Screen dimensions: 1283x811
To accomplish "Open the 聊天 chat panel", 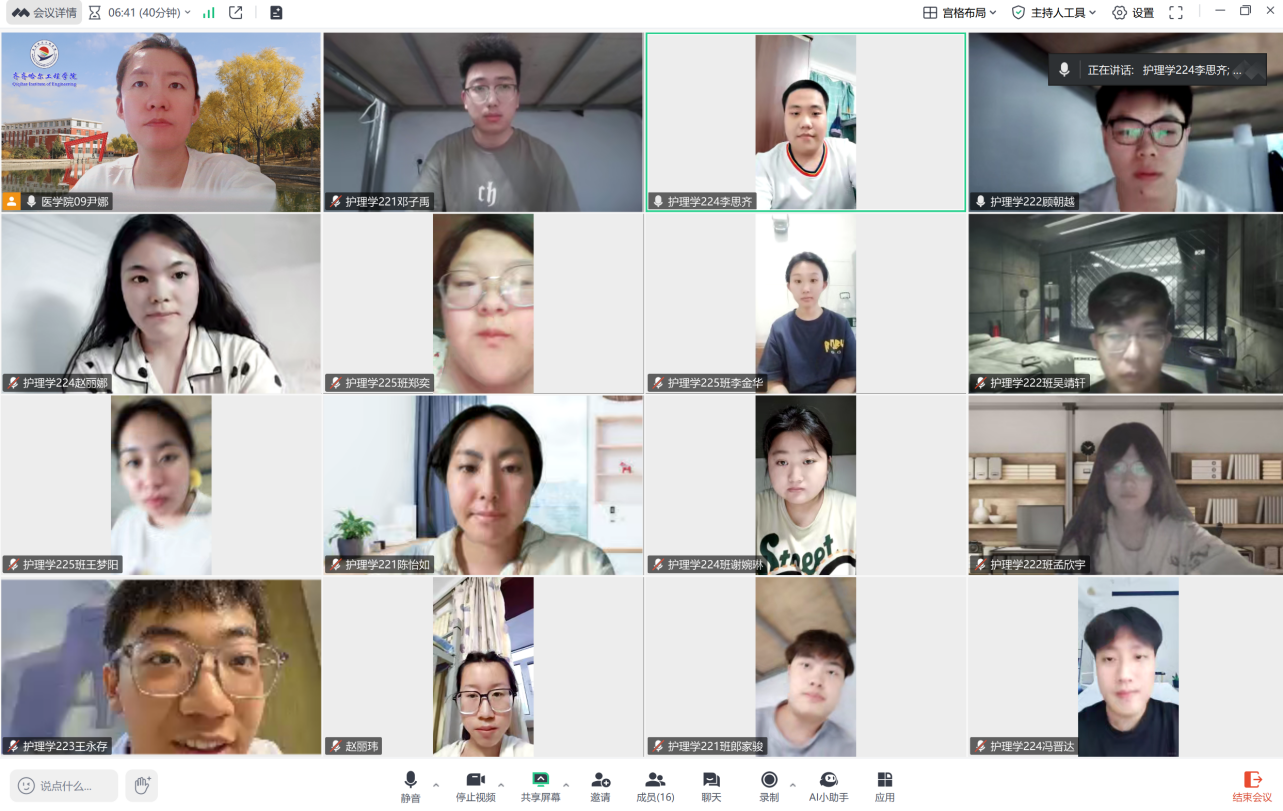I will pos(711,785).
